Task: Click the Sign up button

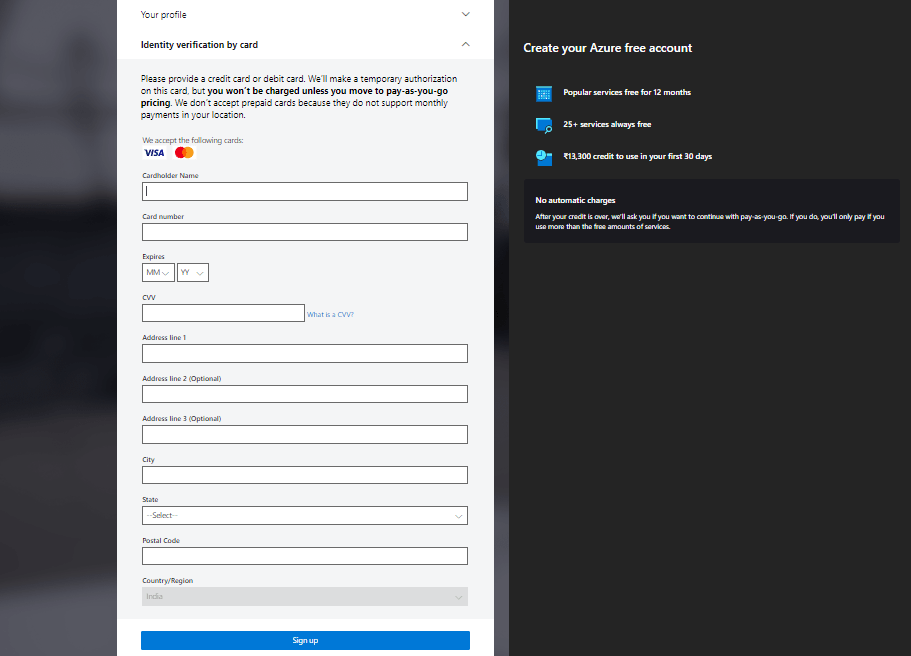Action: 305,640
